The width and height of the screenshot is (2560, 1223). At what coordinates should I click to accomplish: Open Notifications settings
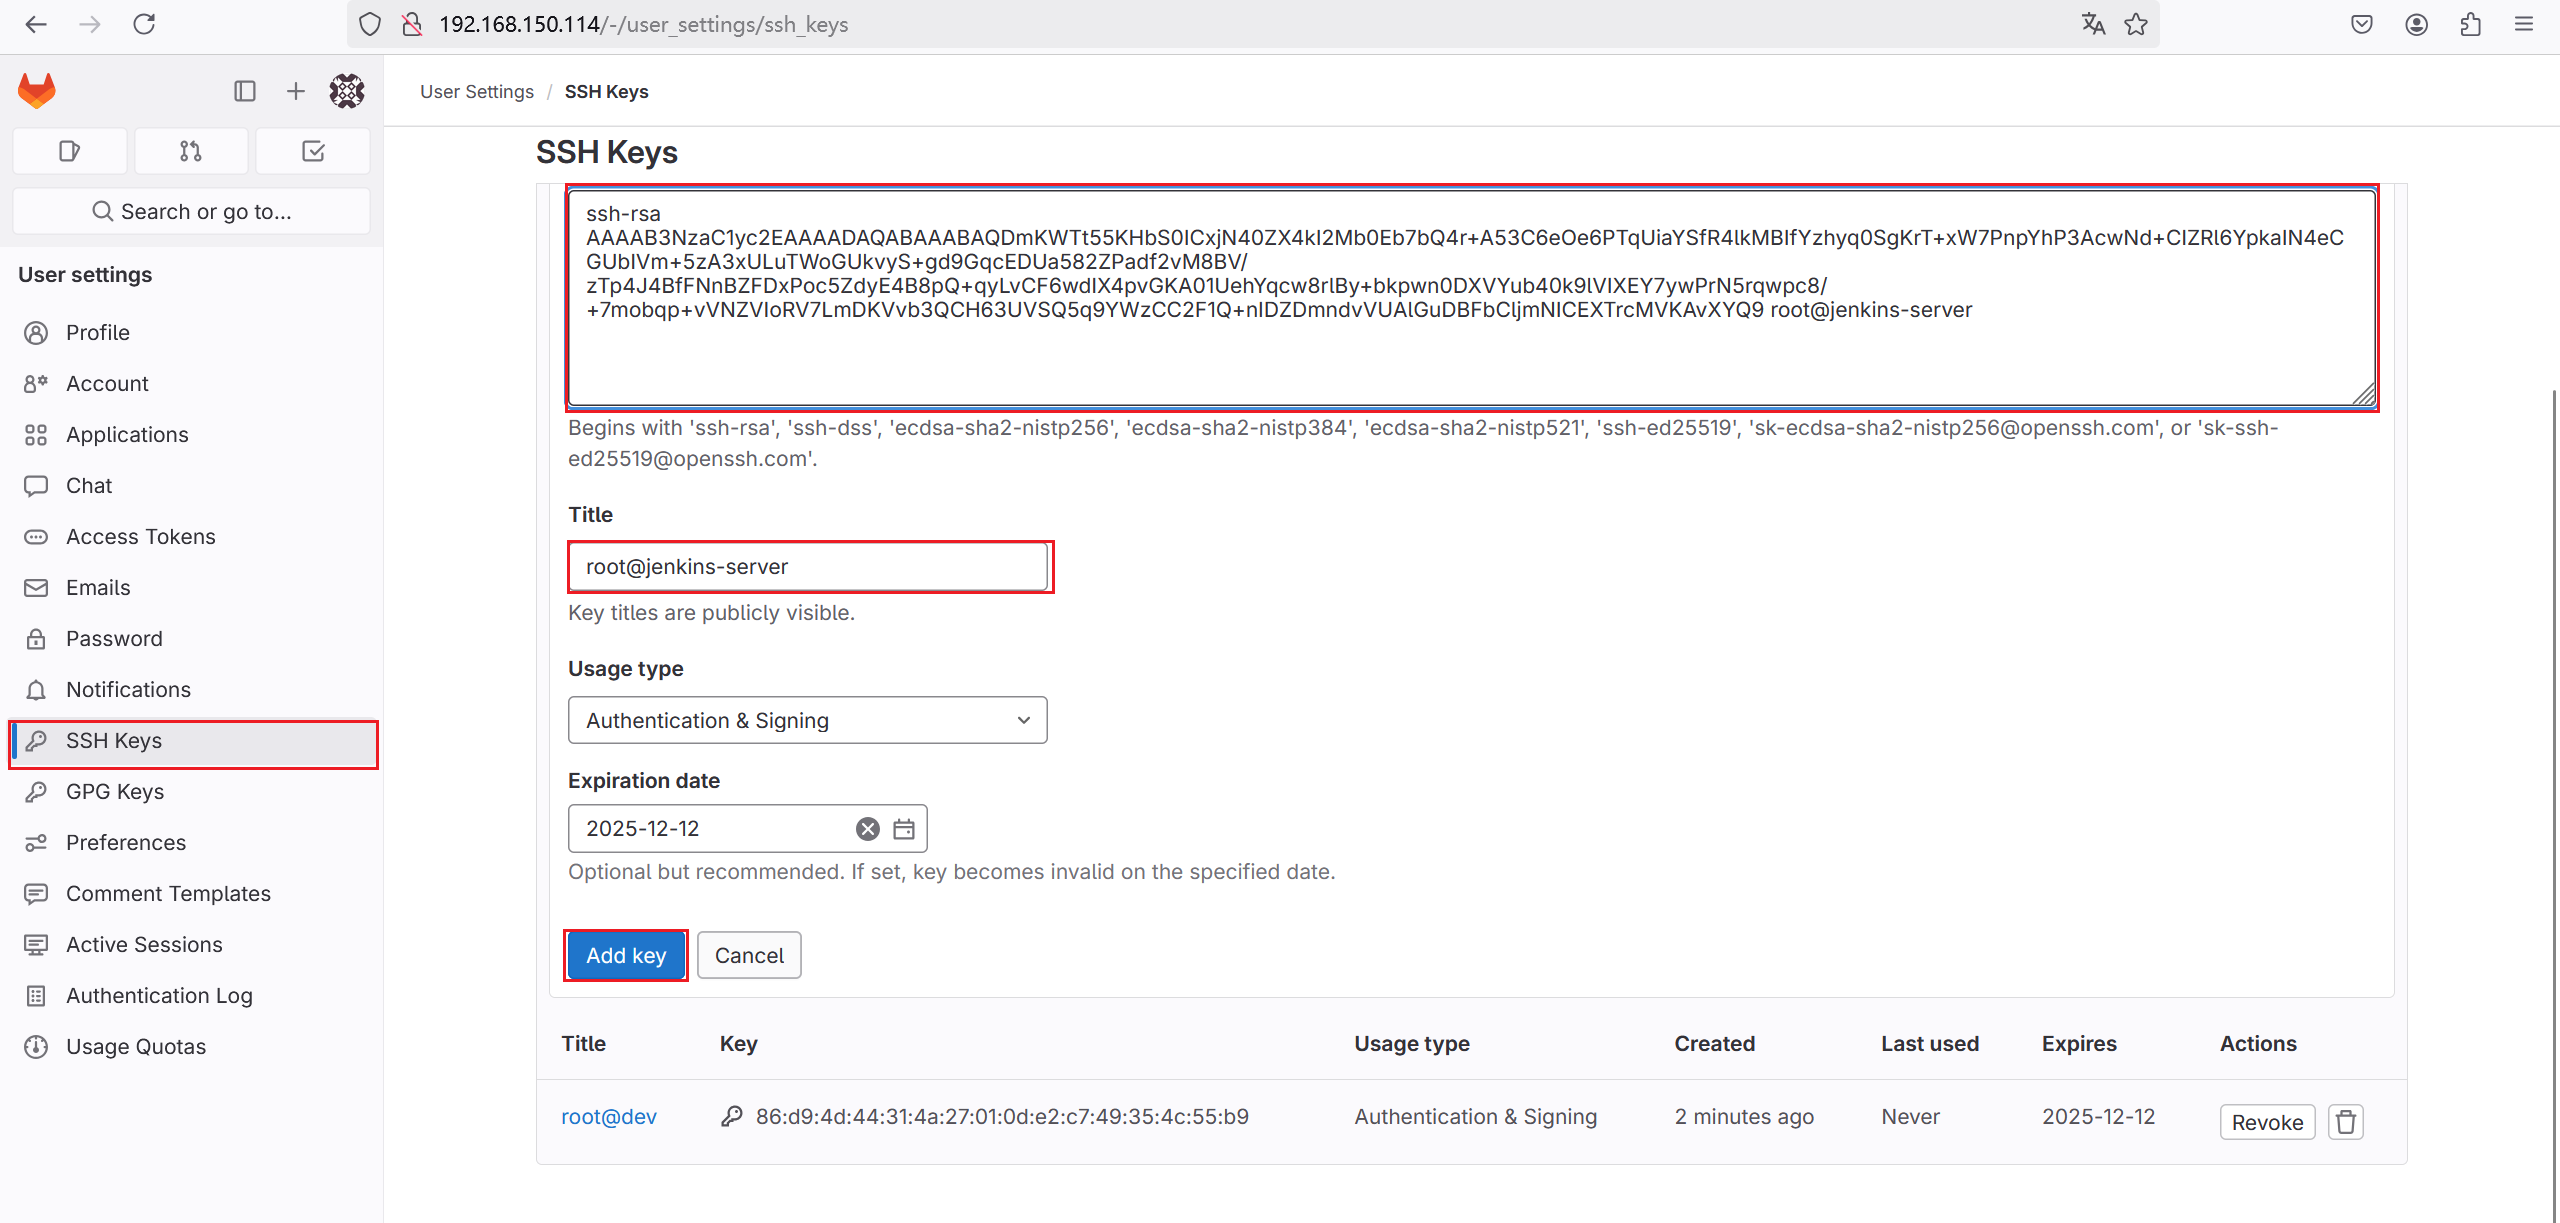192,689
